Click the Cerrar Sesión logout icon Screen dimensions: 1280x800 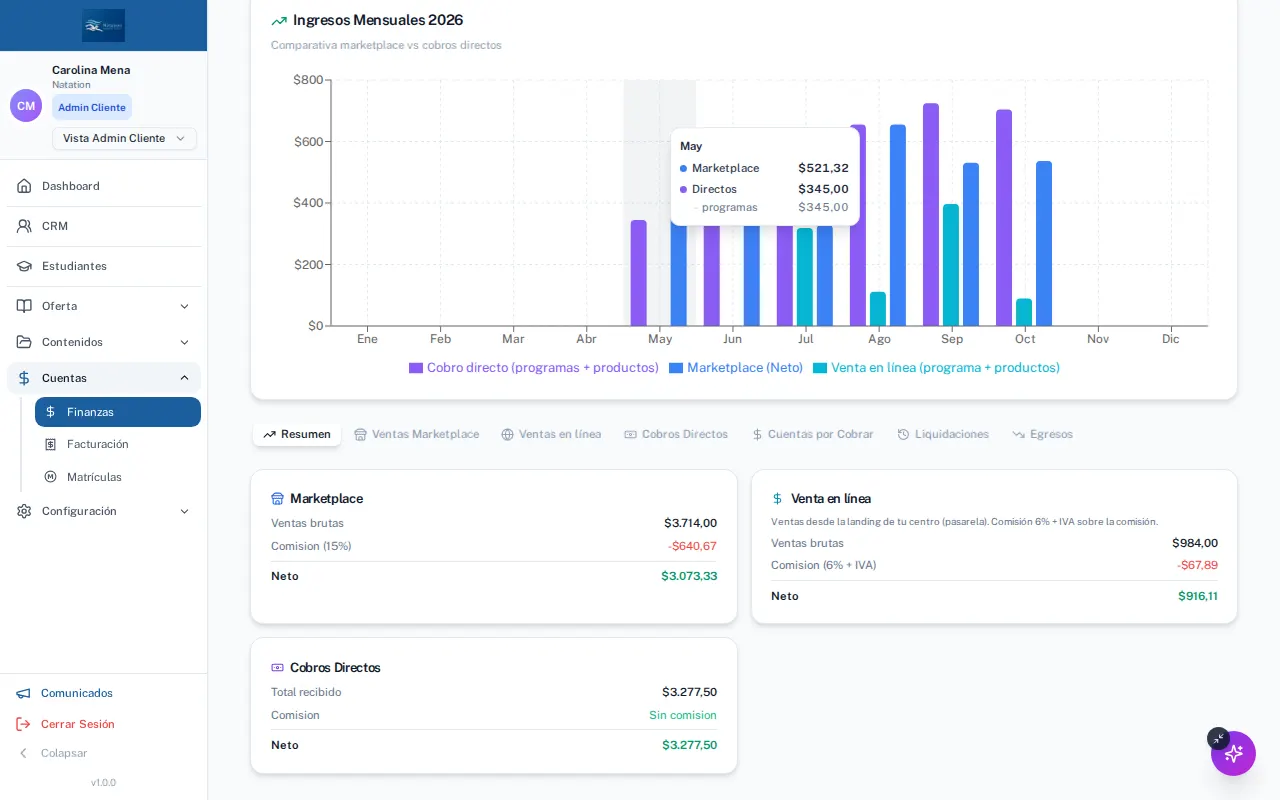tap(23, 724)
